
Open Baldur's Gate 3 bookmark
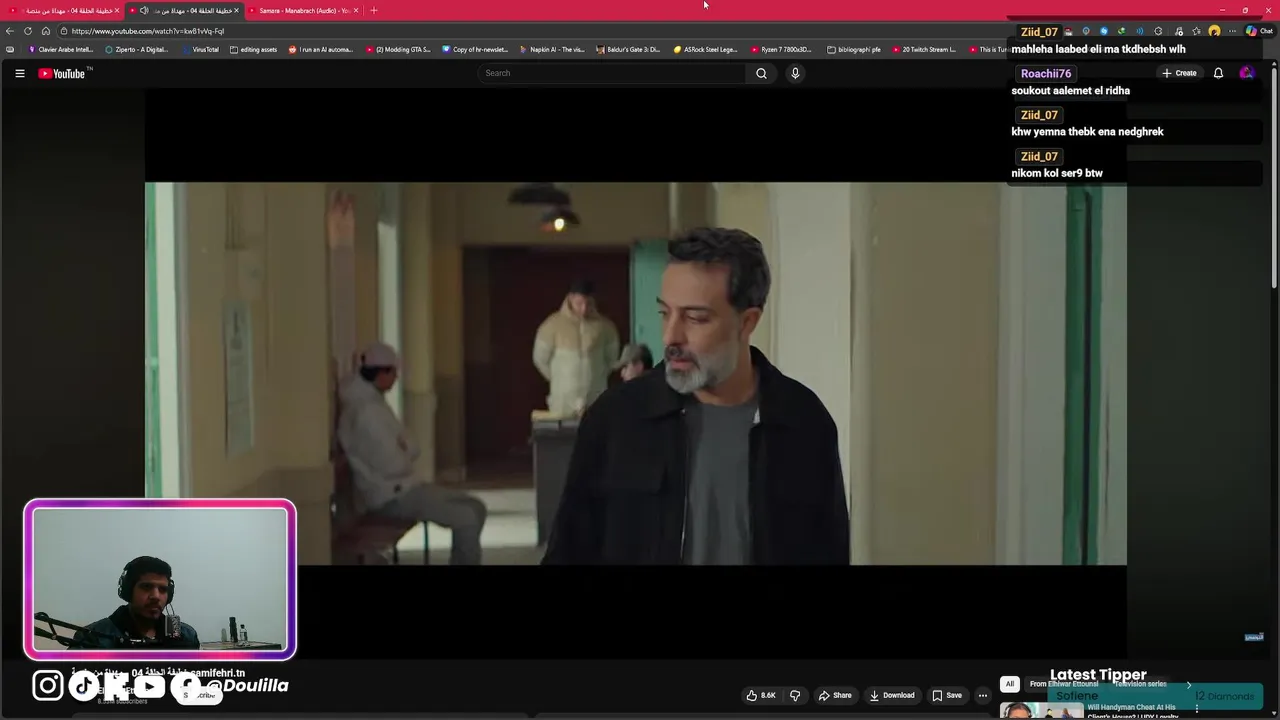(628, 49)
